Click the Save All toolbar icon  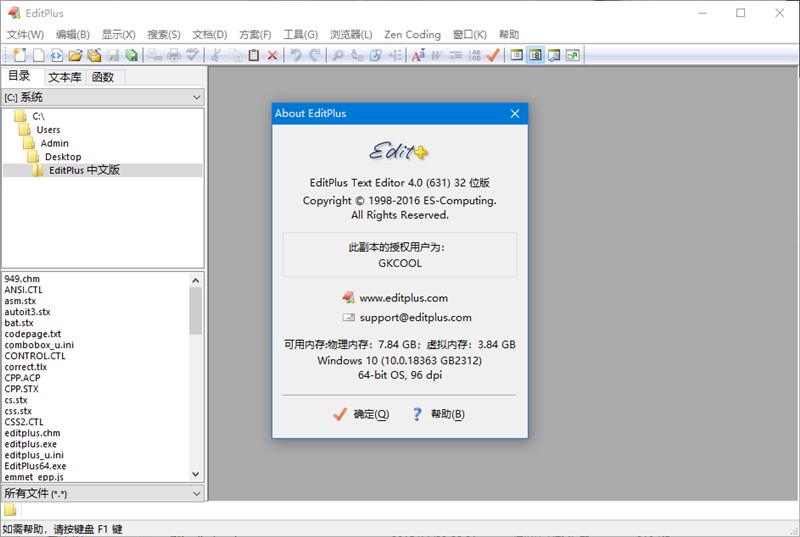tap(132, 55)
